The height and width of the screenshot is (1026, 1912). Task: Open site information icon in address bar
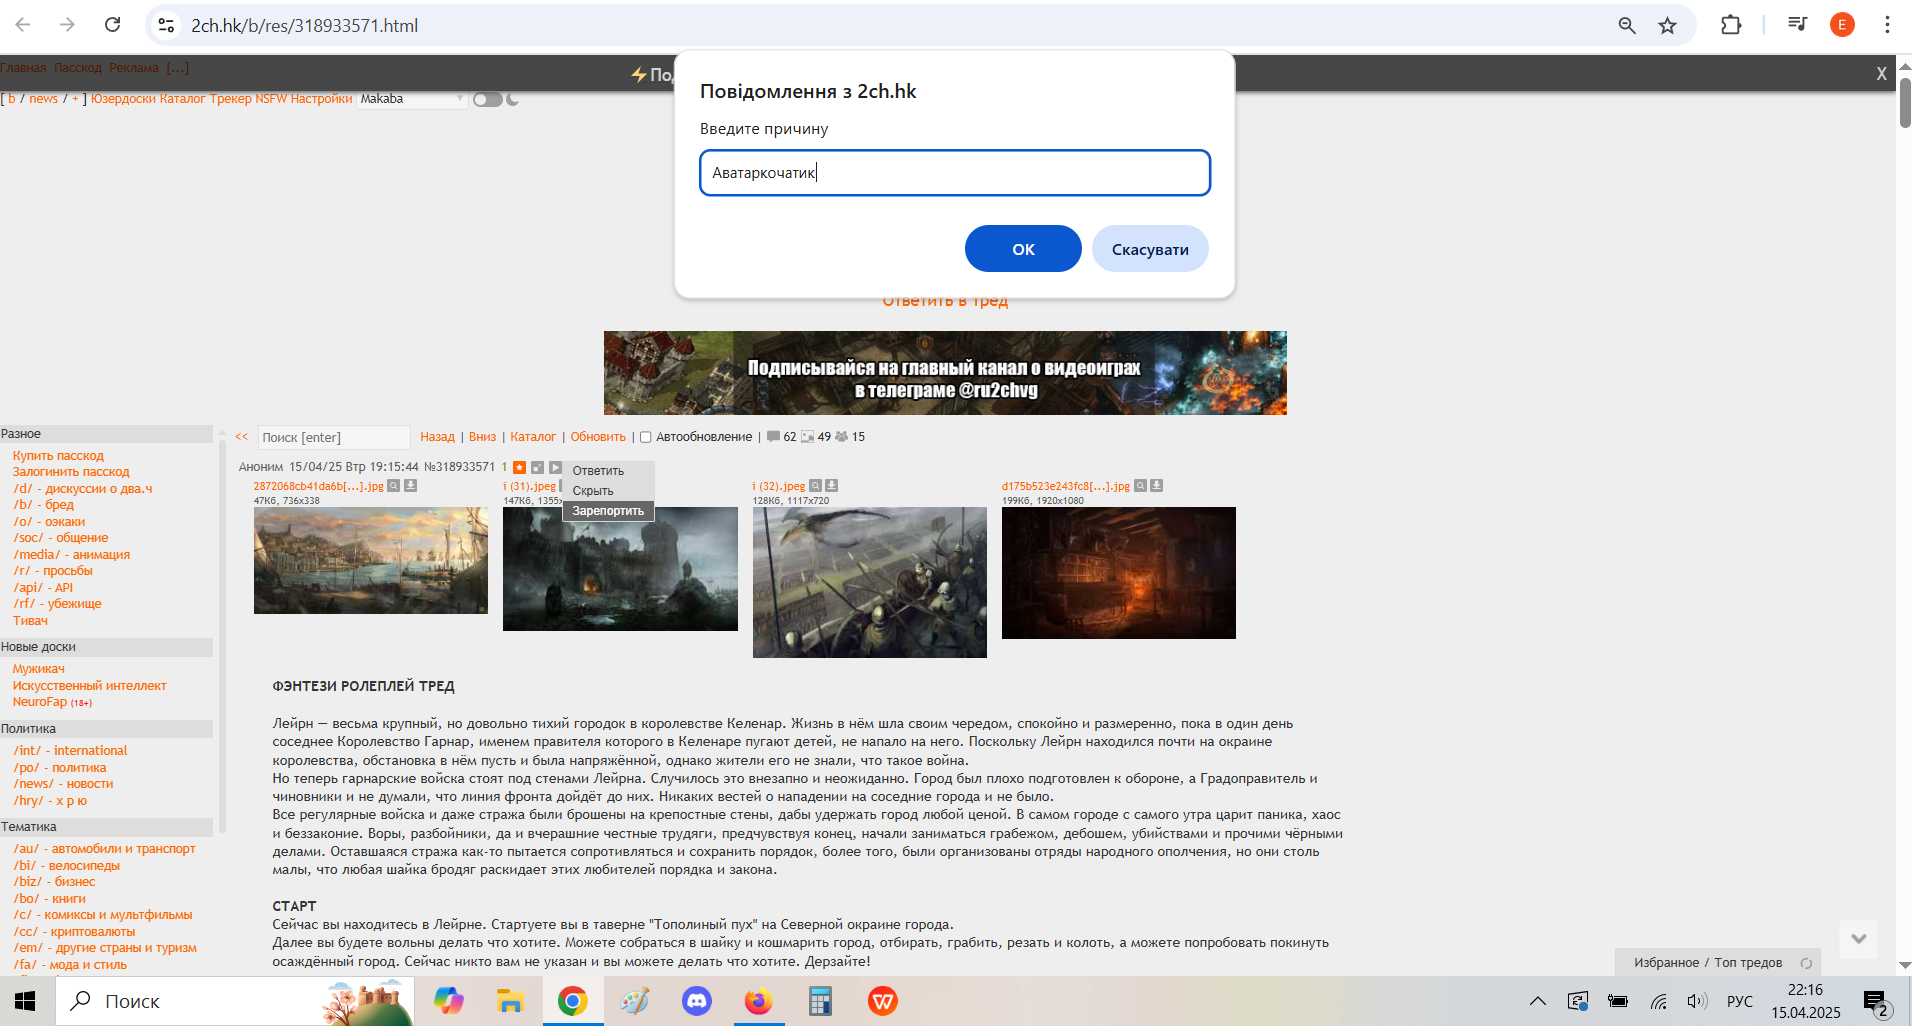(x=167, y=25)
